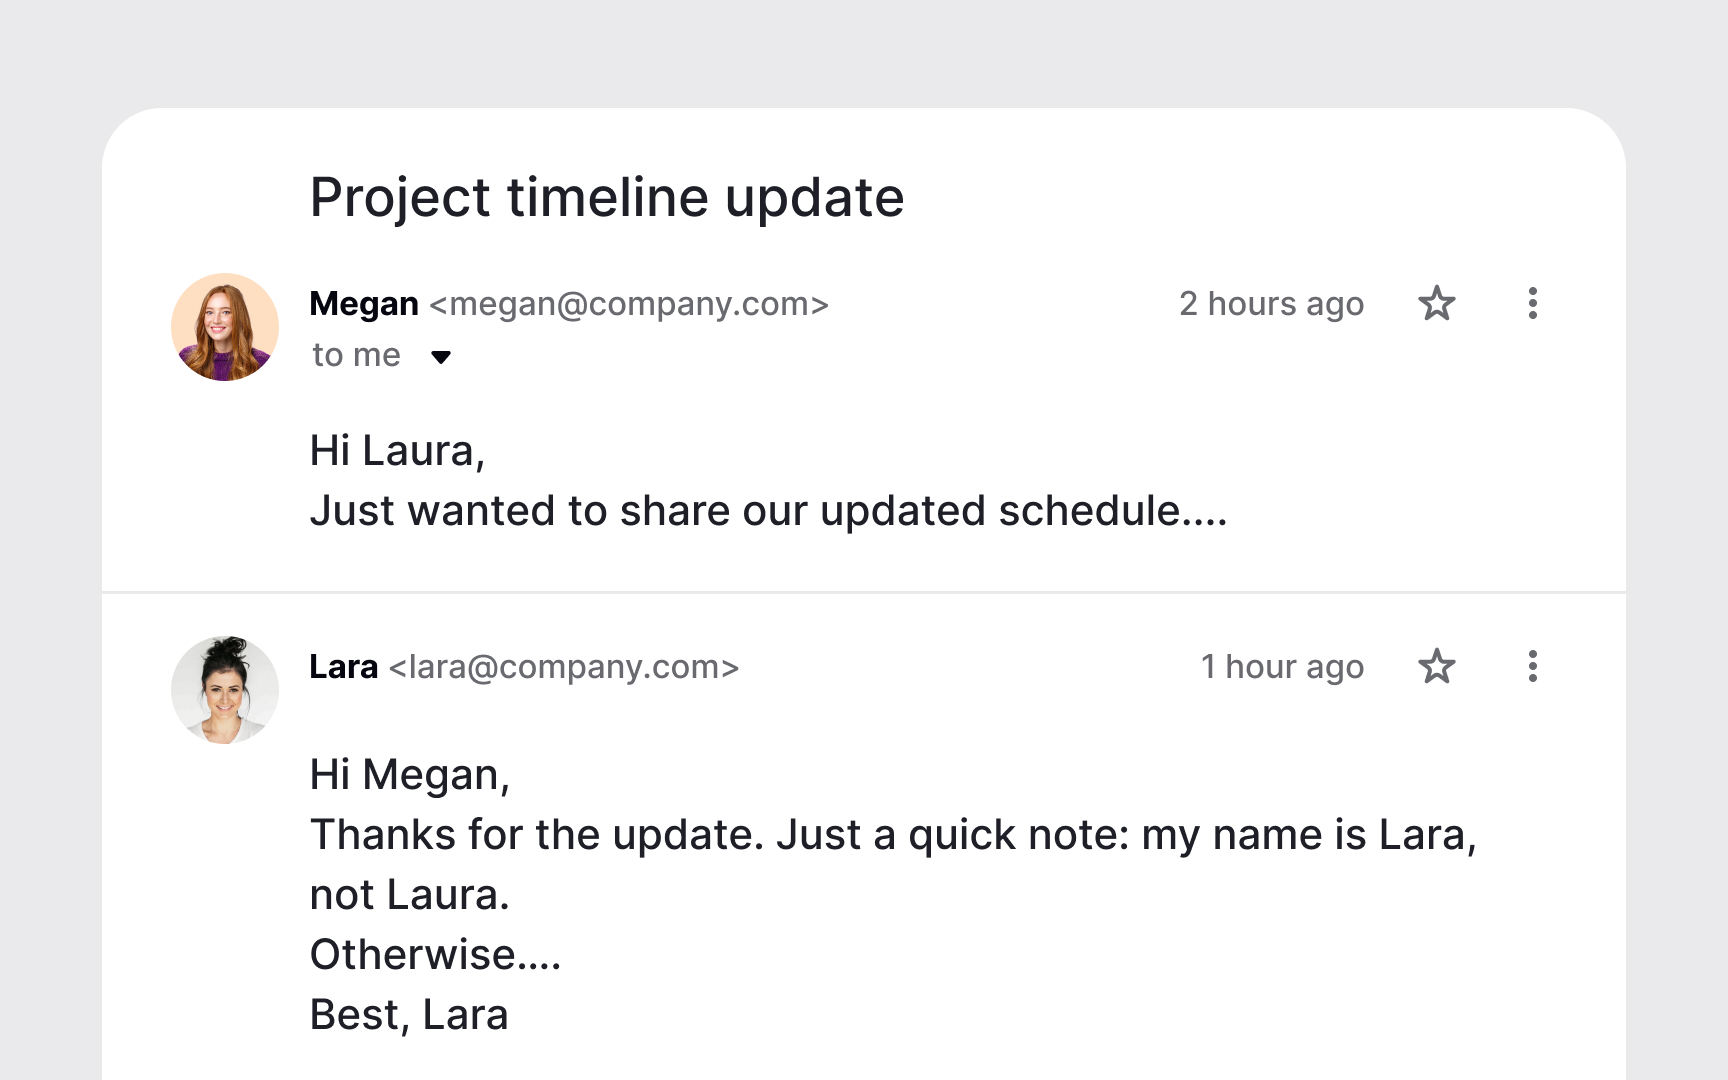The width and height of the screenshot is (1728, 1080).
Task: Click the megan@company.com address
Action: pos(629,304)
